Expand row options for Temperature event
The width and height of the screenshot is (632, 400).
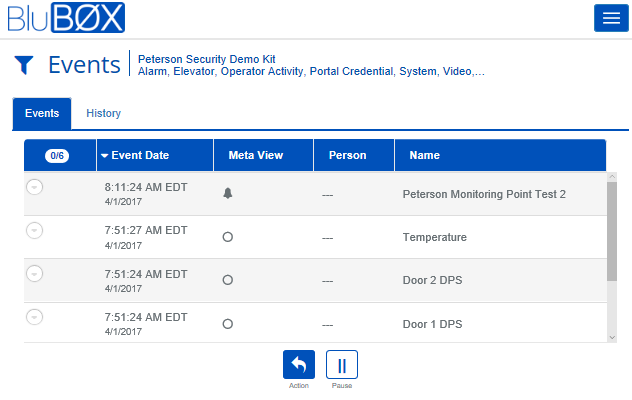[x=35, y=230]
